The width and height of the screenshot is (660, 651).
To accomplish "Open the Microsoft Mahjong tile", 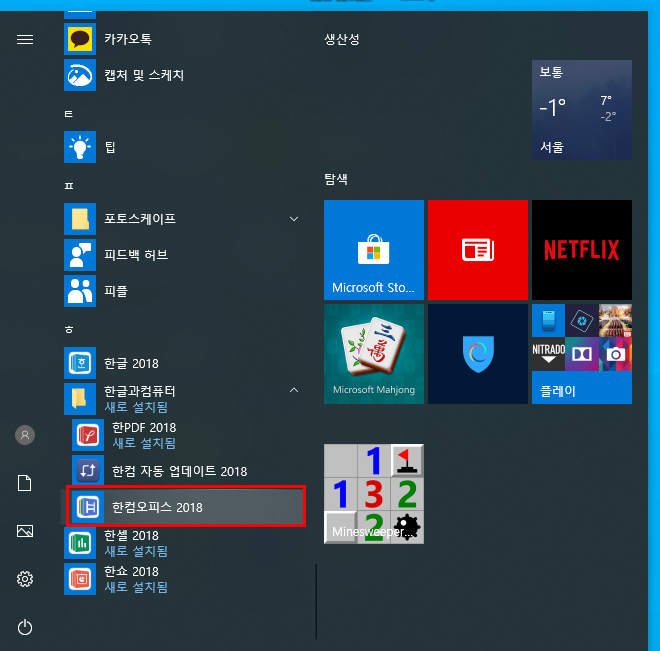I will coord(374,354).
